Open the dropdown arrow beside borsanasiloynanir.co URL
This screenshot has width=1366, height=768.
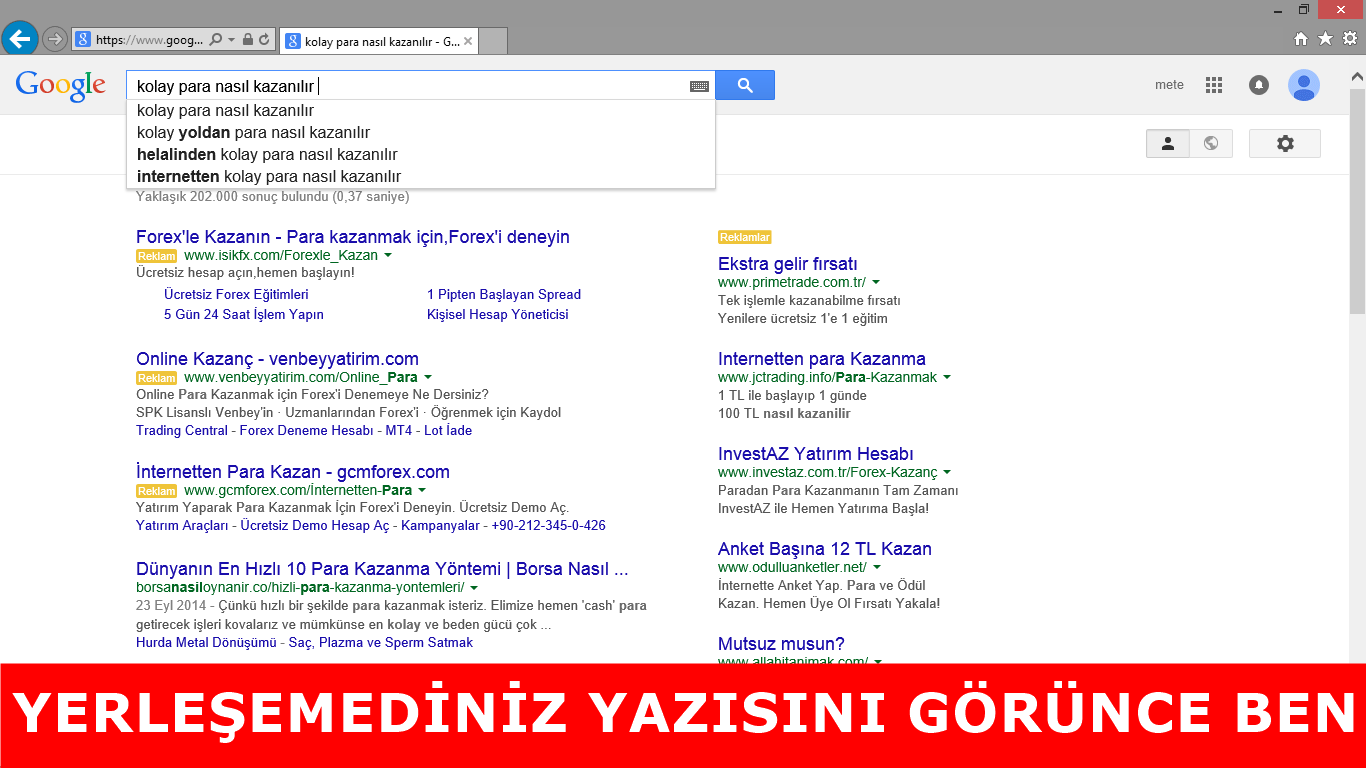(x=474, y=588)
